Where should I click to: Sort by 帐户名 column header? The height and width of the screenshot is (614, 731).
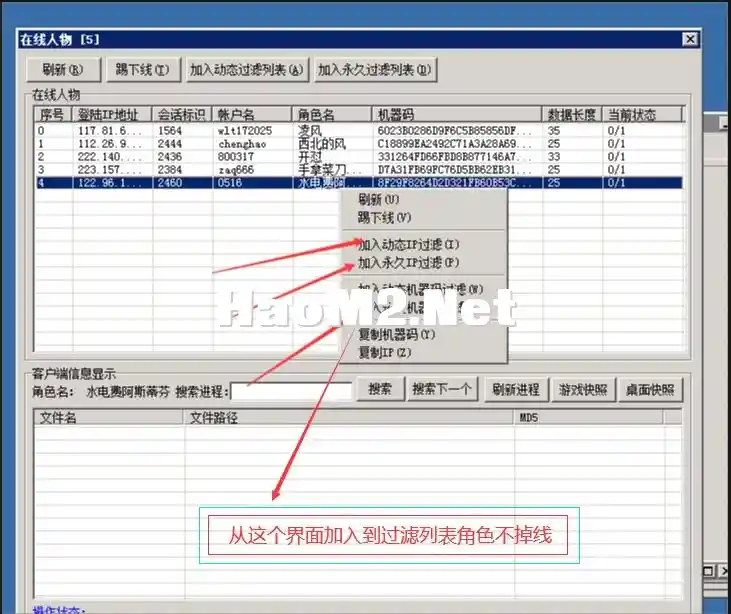click(x=252, y=114)
